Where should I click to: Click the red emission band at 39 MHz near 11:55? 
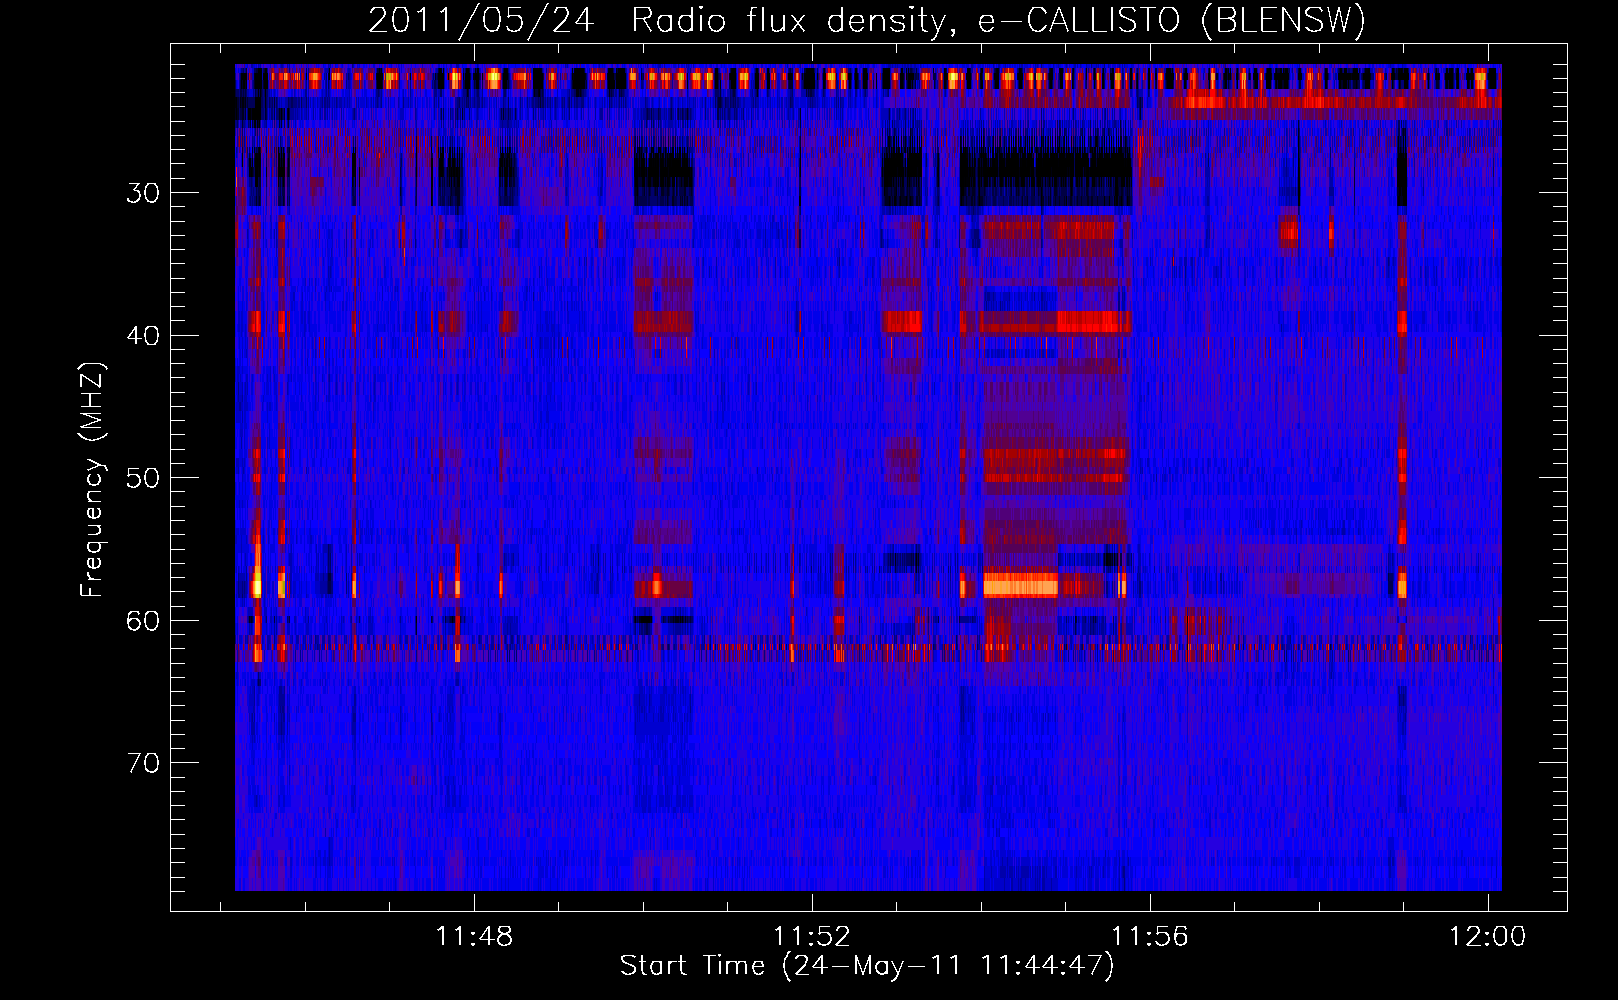[x=1093, y=322]
